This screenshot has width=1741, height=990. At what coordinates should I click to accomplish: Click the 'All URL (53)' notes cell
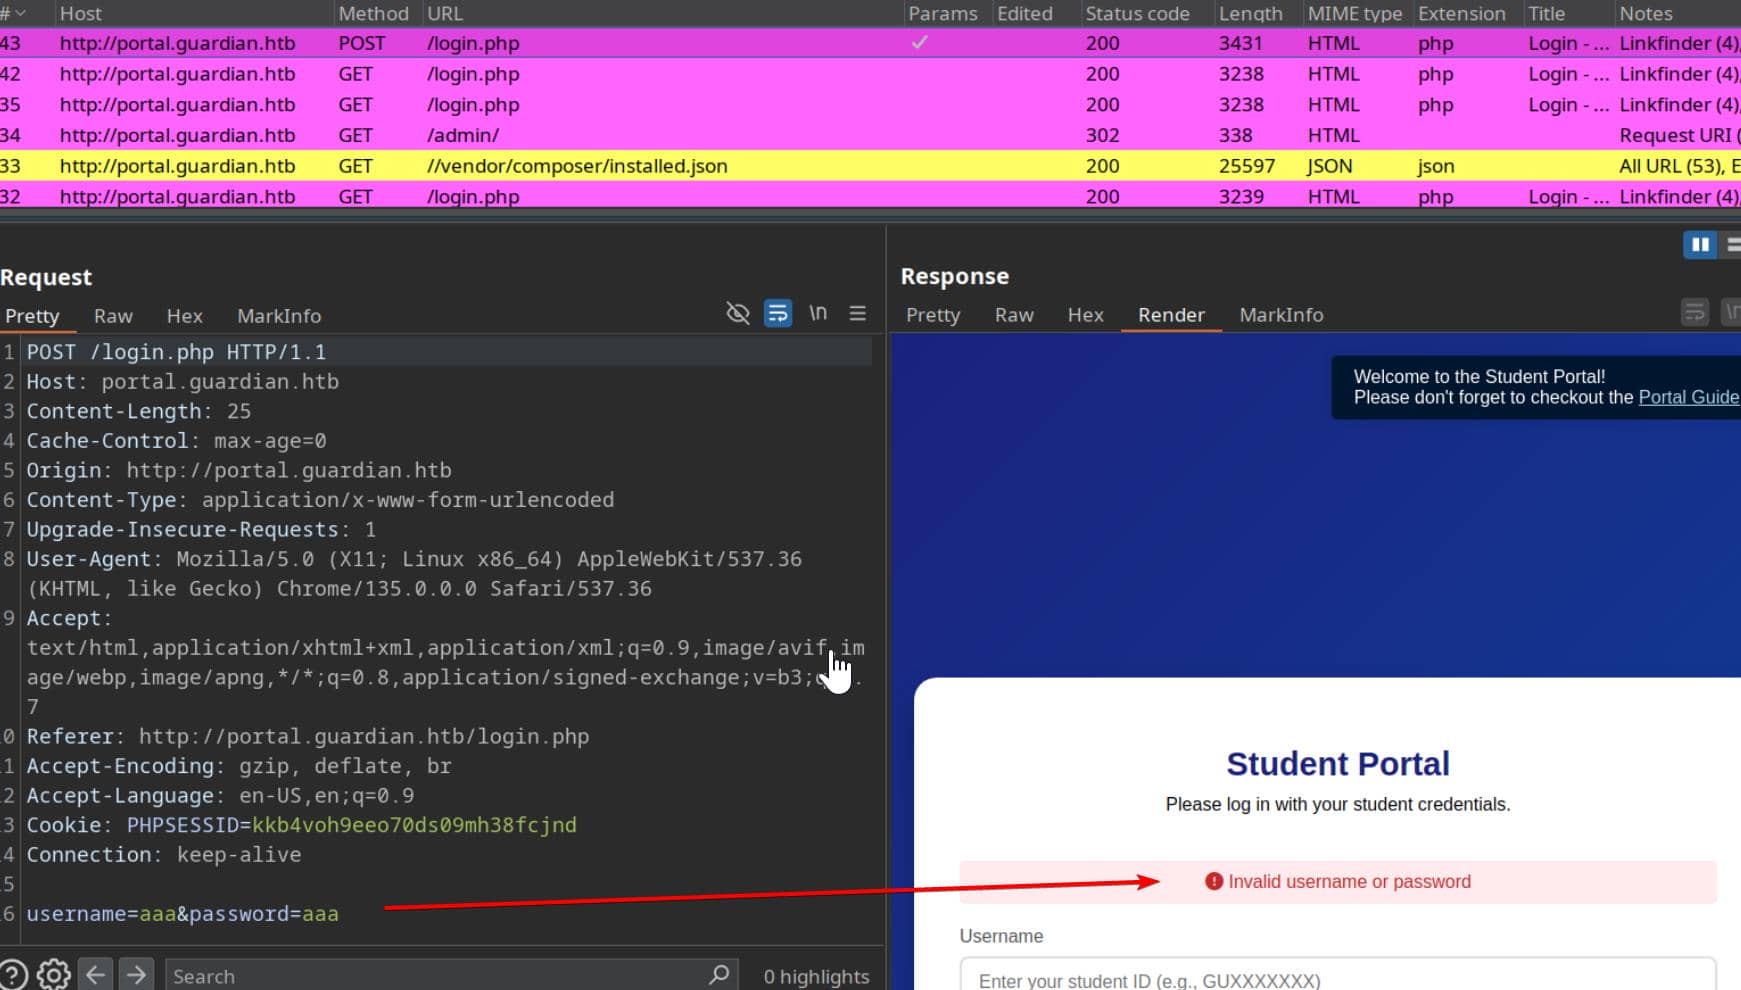pos(1679,166)
